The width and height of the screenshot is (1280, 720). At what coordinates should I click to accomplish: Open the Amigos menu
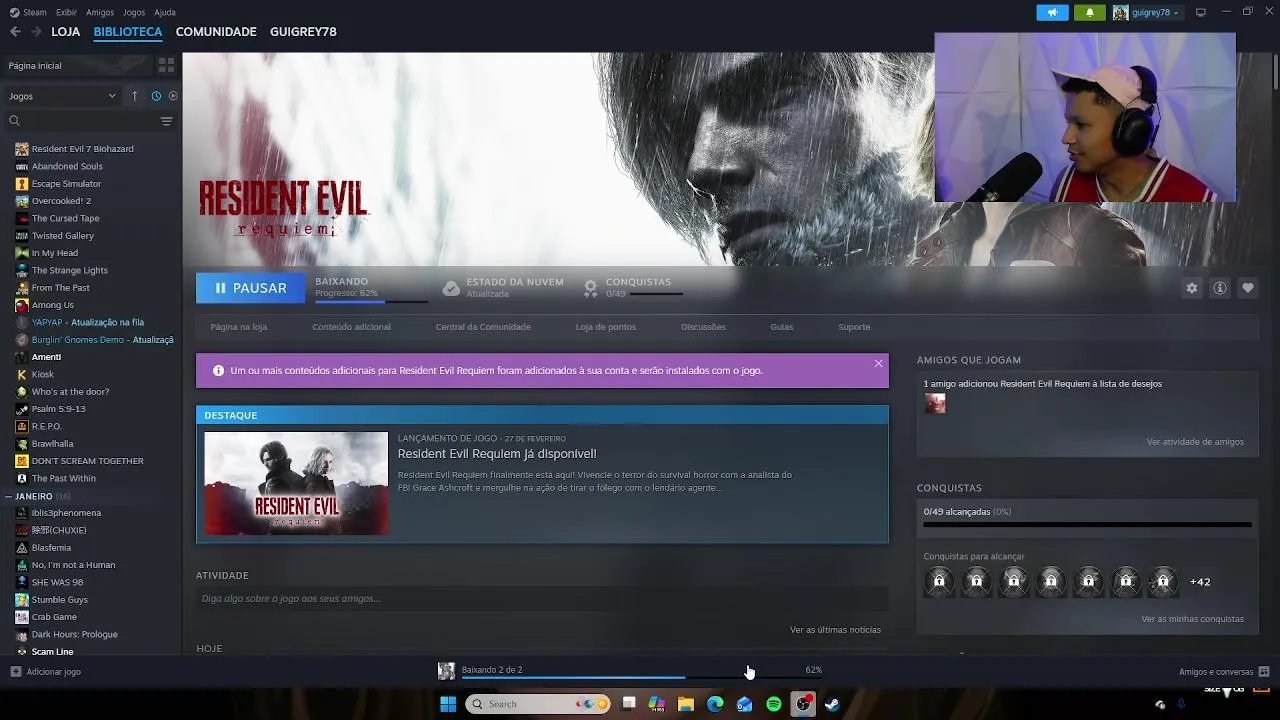[x=100, y=12]
